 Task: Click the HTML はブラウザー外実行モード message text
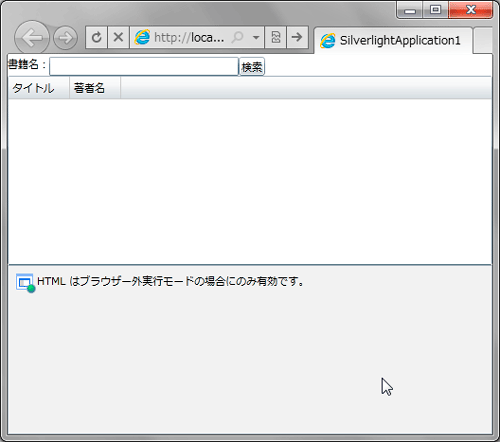(x=170, y=281)
